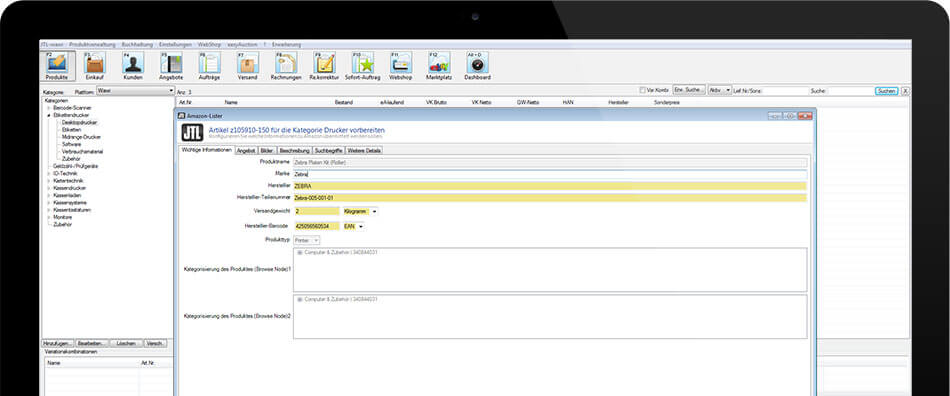Expand the Barcode-Scanner tree node
Image resolution: width=950 pixels, height=396 pixels.
pos(48,107)
